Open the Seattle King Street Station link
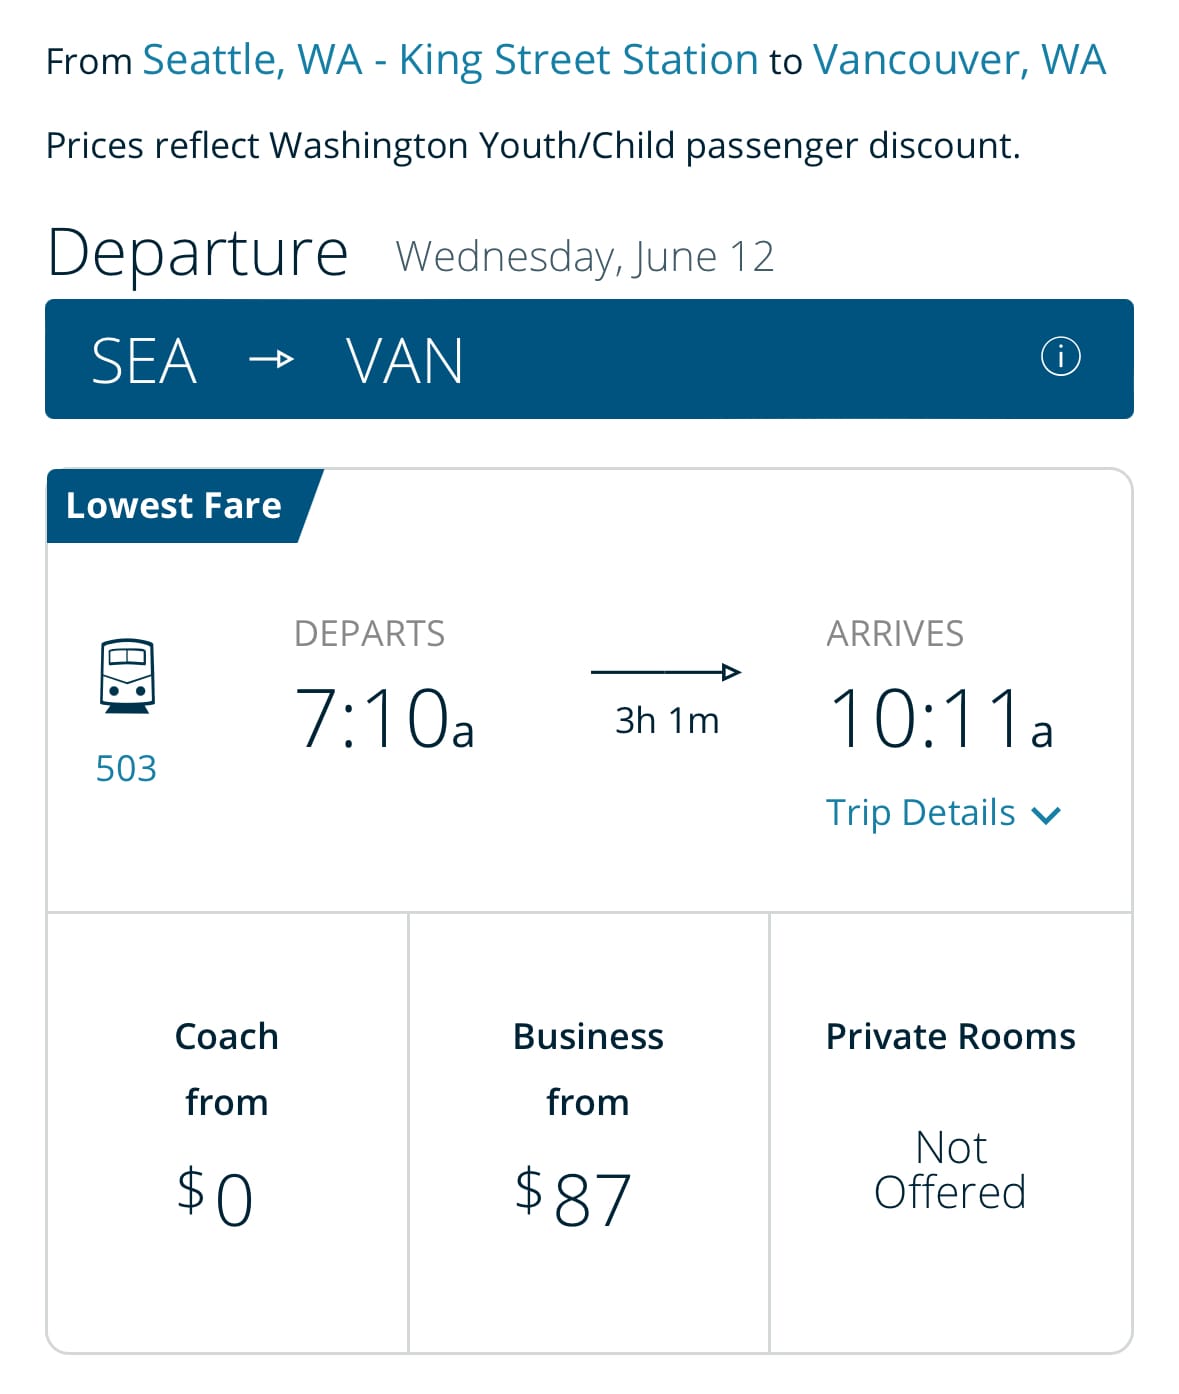Screen dimensions: 1179x1394 pos(451,60)
